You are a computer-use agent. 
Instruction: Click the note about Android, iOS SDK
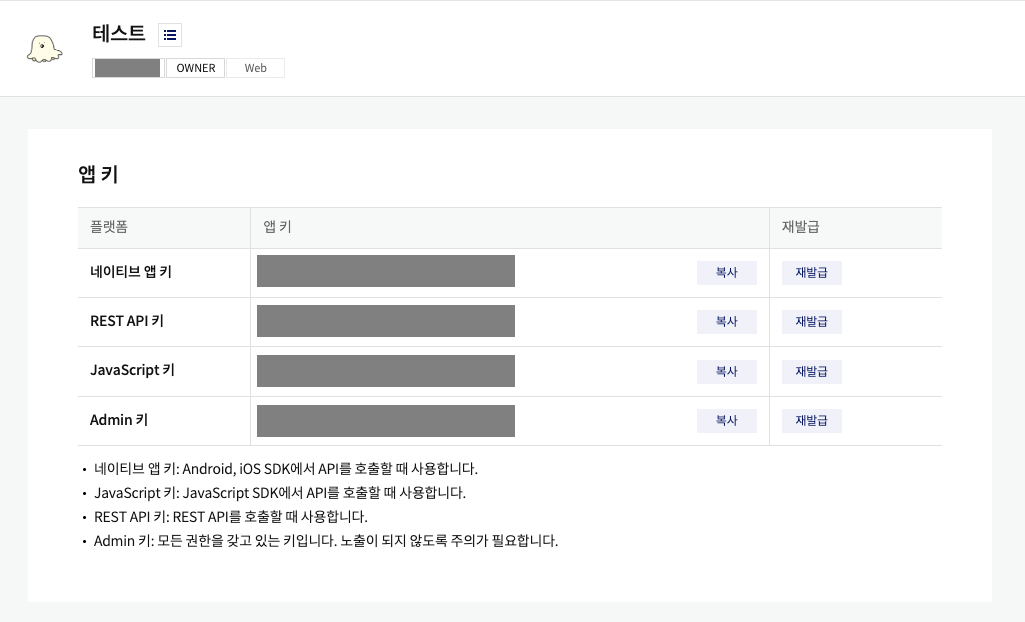click(x=286, y=468)
